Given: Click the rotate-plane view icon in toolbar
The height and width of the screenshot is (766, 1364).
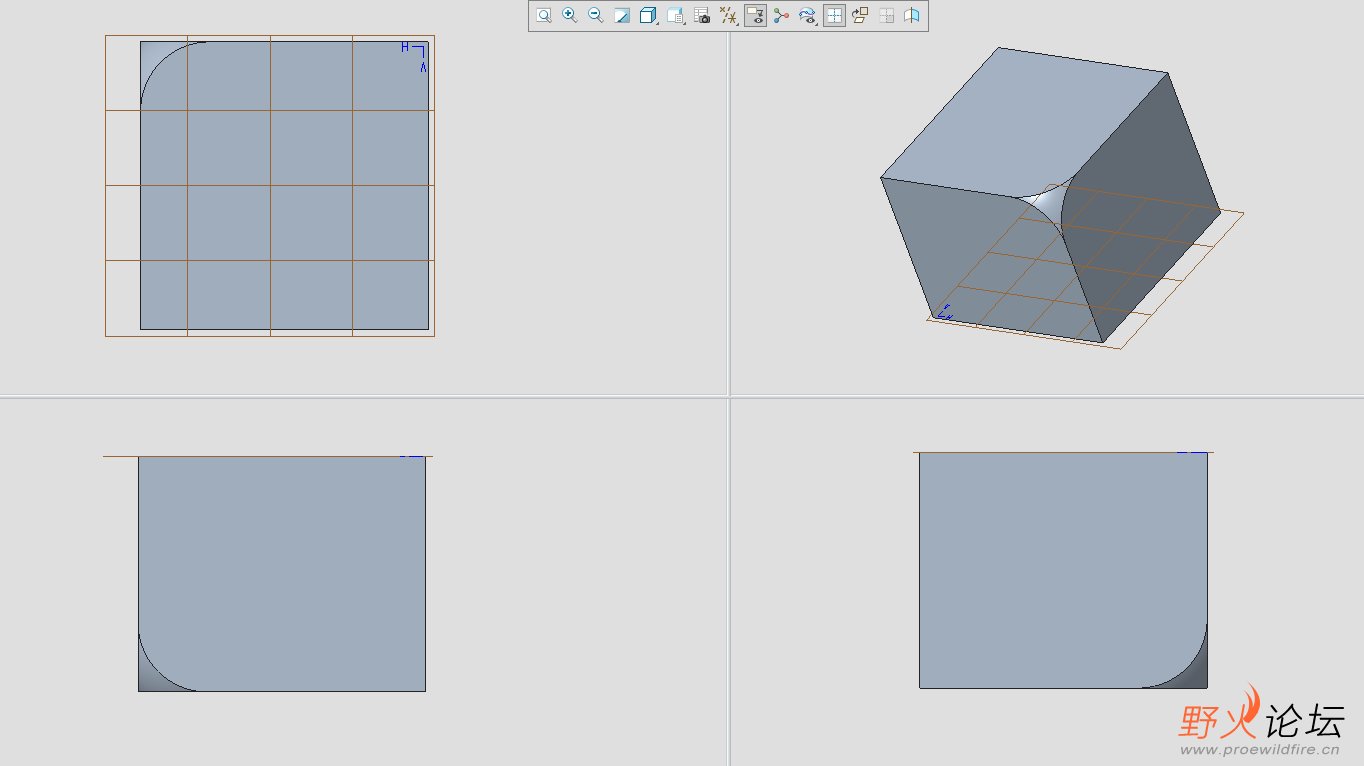Looking at the screenshot, I should 859,15.
